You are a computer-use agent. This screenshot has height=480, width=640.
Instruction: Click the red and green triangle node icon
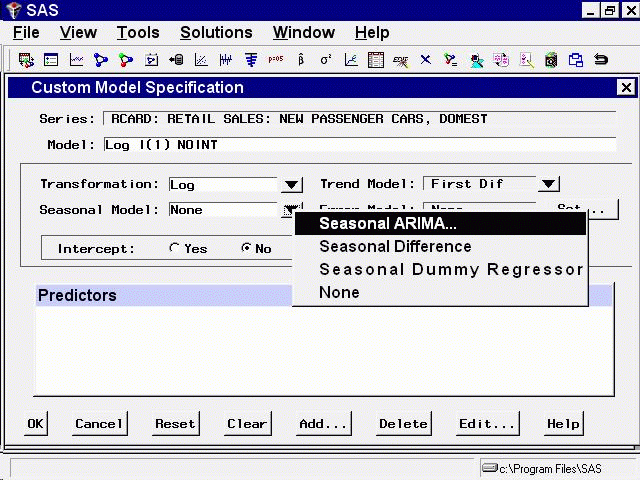[126, 60]
